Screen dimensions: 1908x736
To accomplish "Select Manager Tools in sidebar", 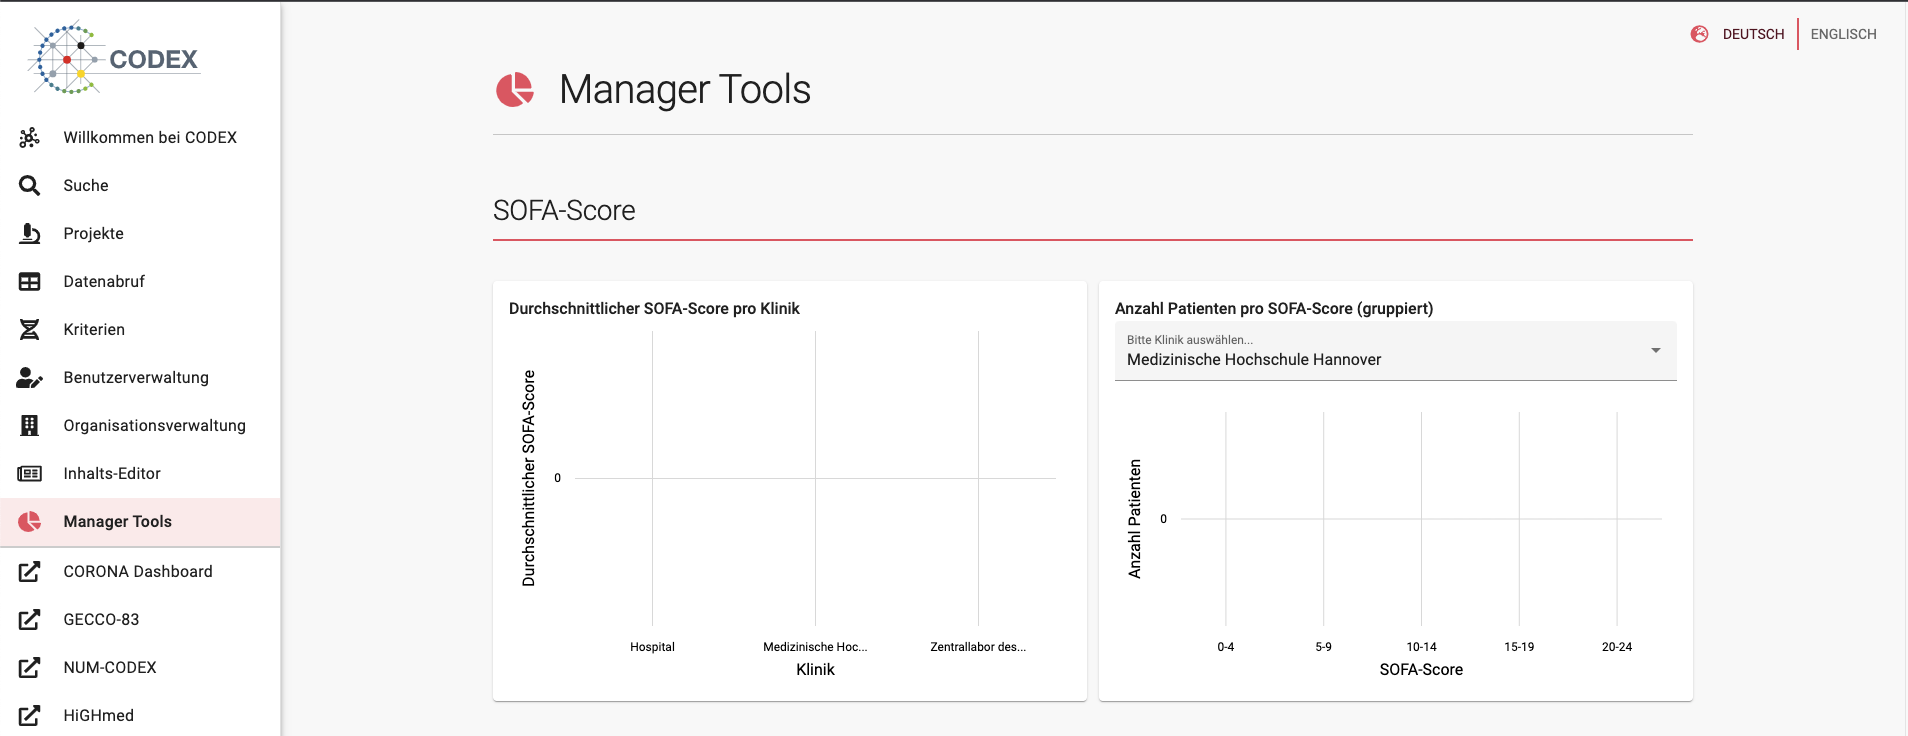I will 140,522.
